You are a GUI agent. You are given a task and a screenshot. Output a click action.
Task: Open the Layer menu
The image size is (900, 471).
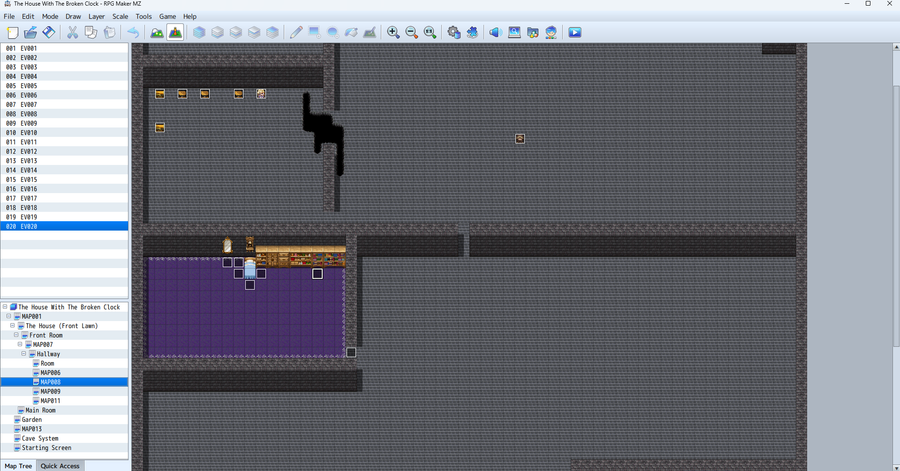96,17
